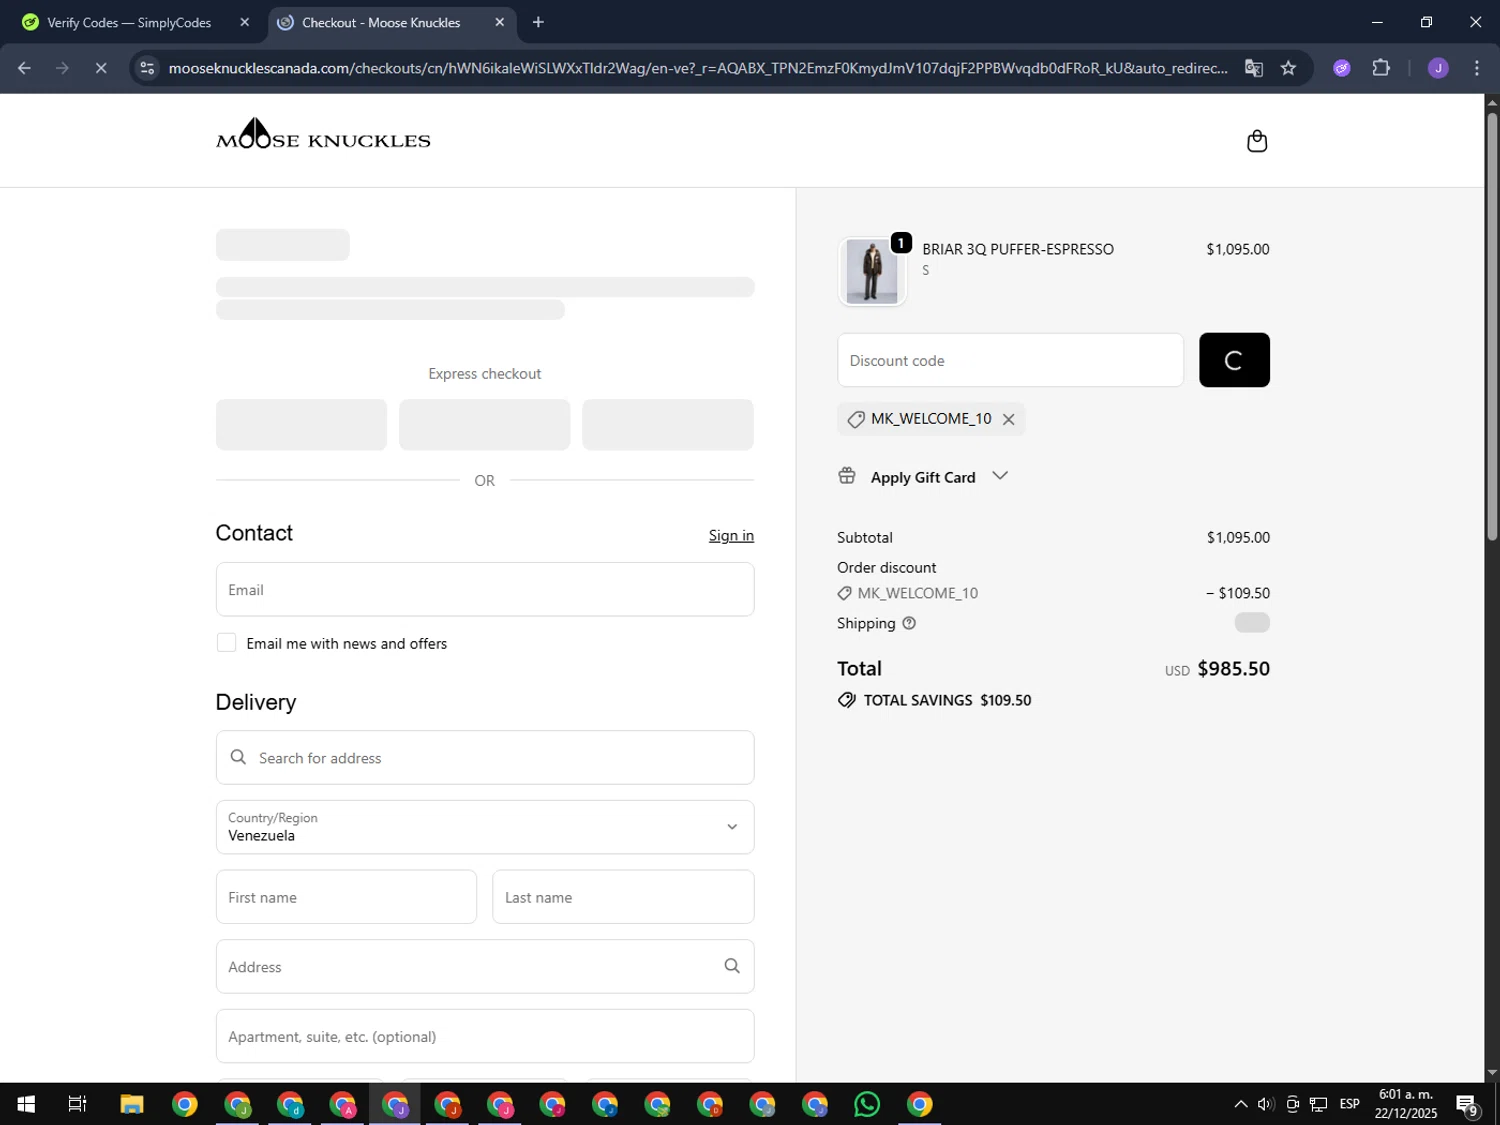Open the Briar 3Q Puffer product thumbnail

click(872, 272)
